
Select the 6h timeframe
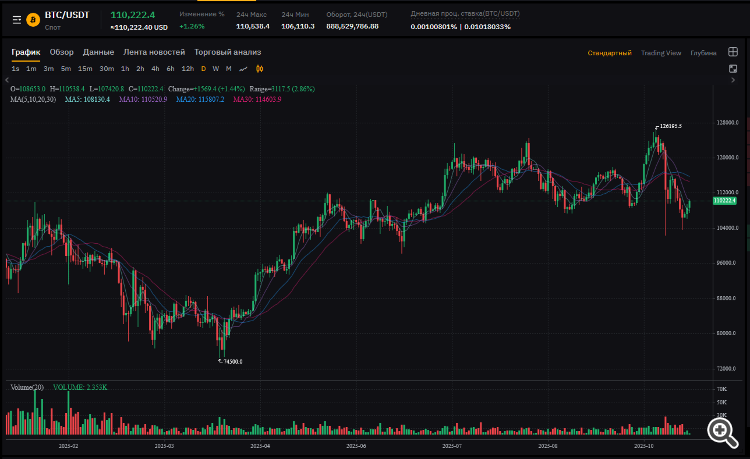tap(170, 69)
